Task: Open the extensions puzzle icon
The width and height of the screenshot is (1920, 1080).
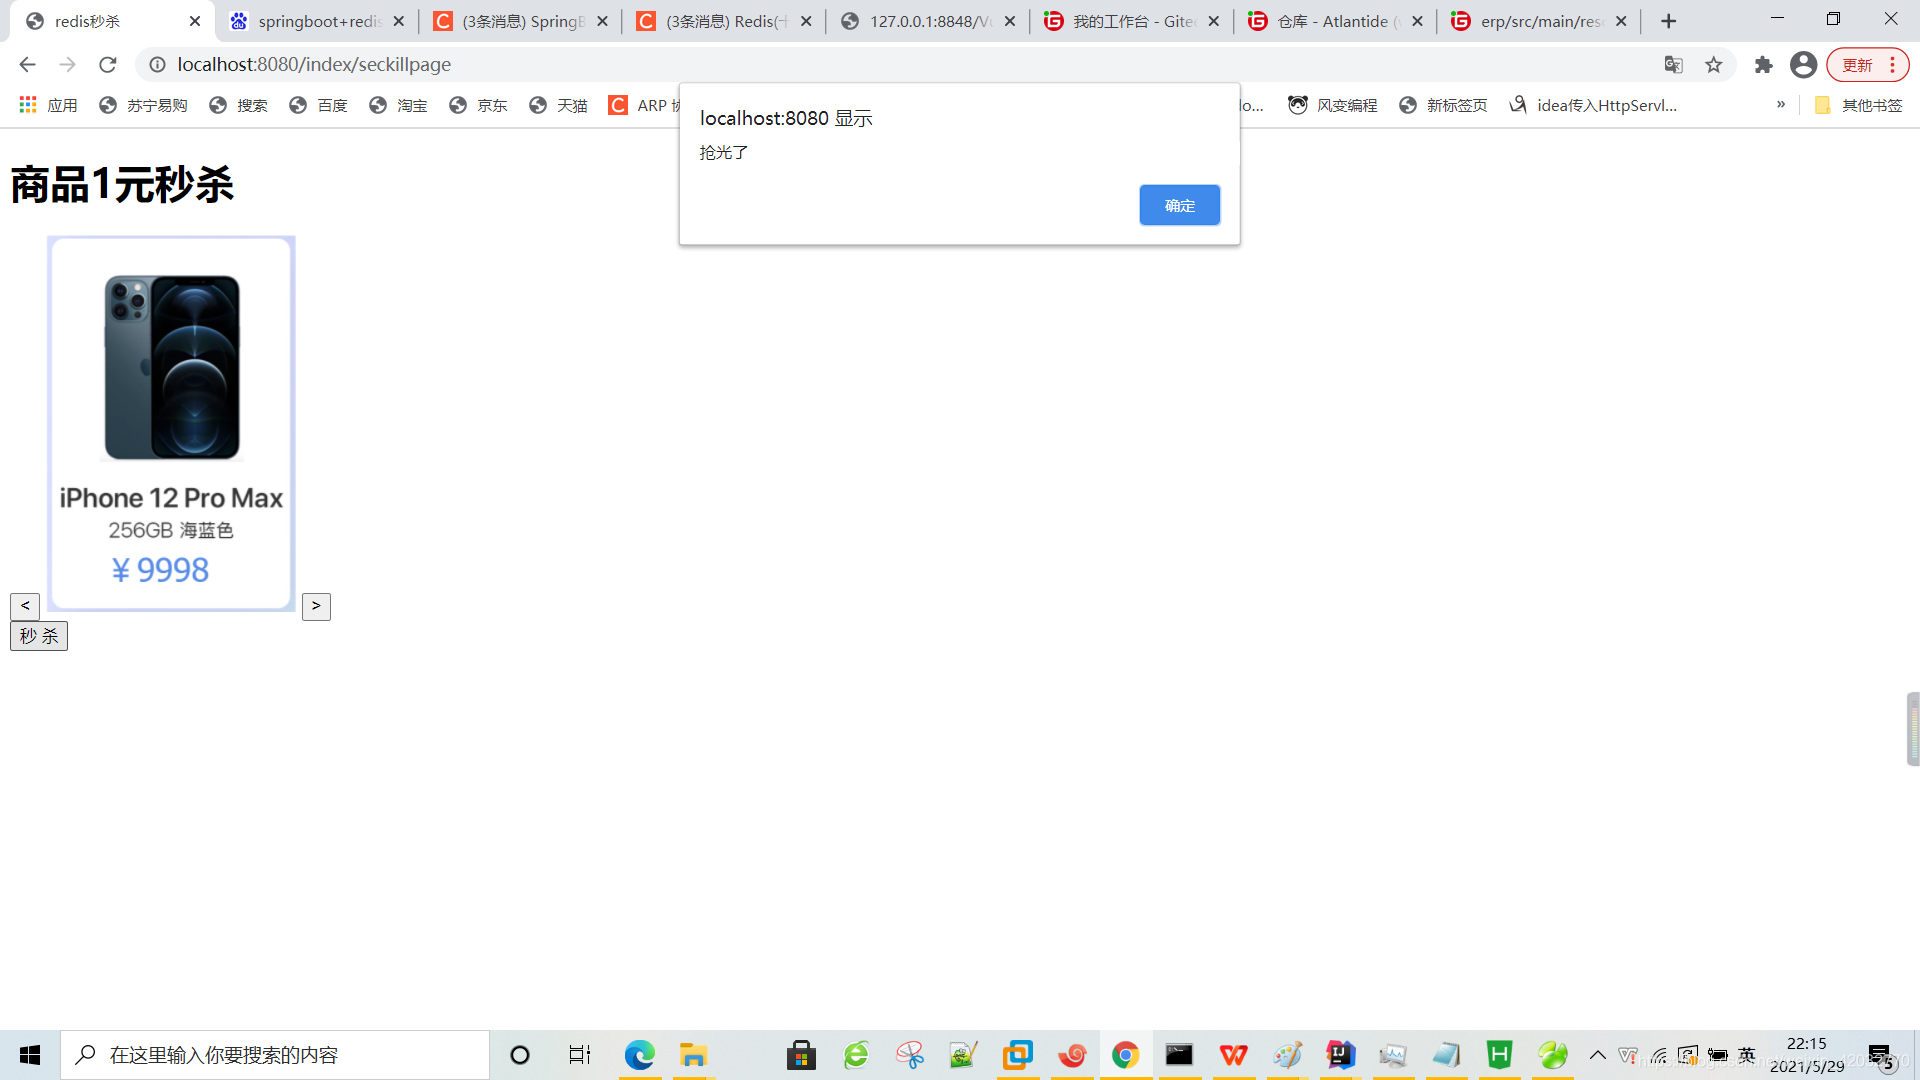Action: pyautogui.click(x=1763, y=65)
